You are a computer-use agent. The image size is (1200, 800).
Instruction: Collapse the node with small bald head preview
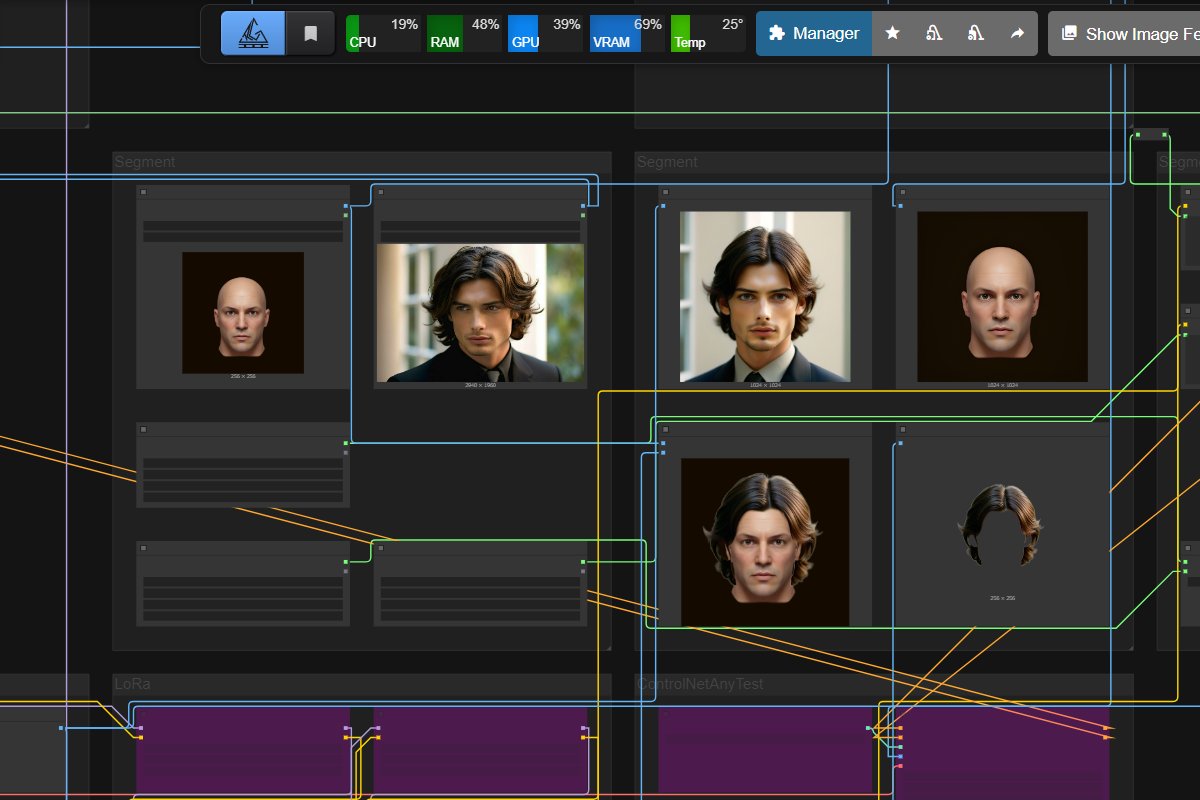pyautogui.click(x=143, y=192)
